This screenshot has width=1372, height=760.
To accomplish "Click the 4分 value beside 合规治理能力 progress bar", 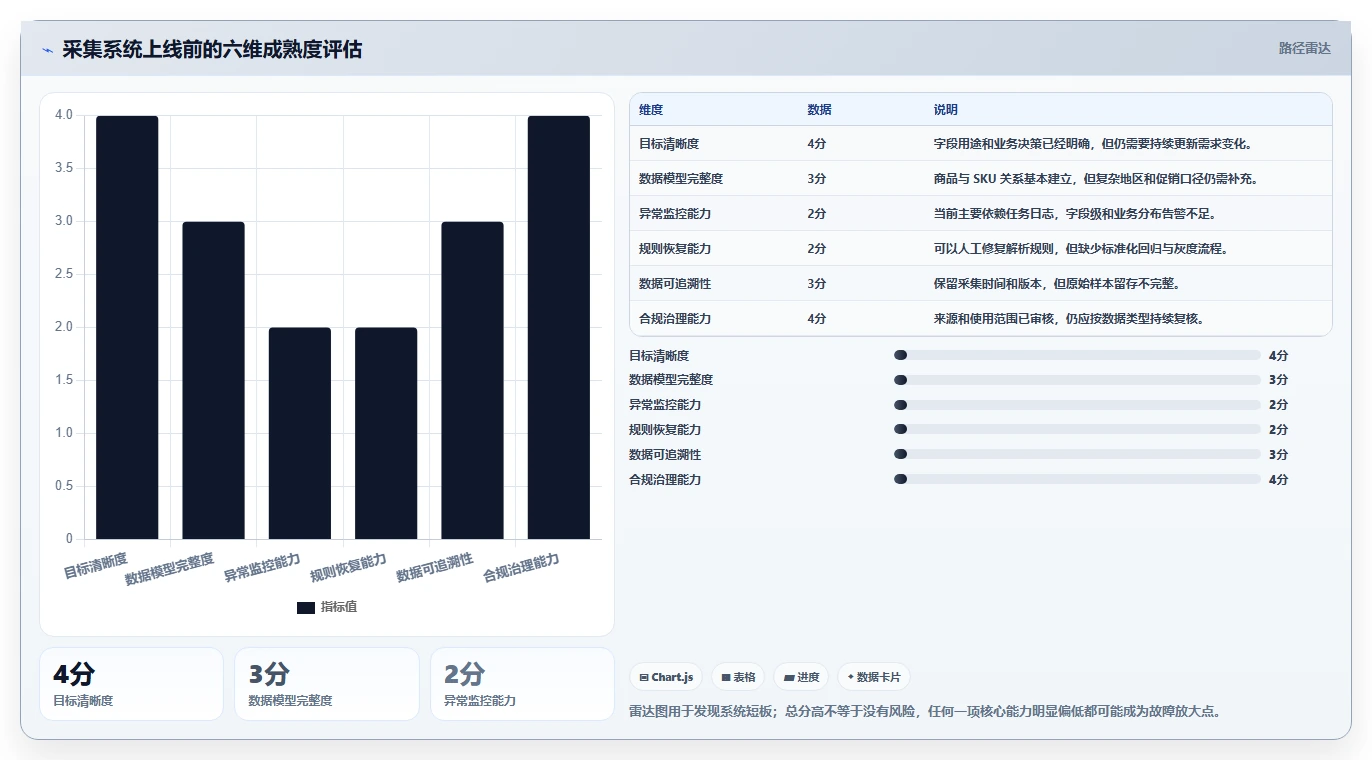I will [1279, 479].
